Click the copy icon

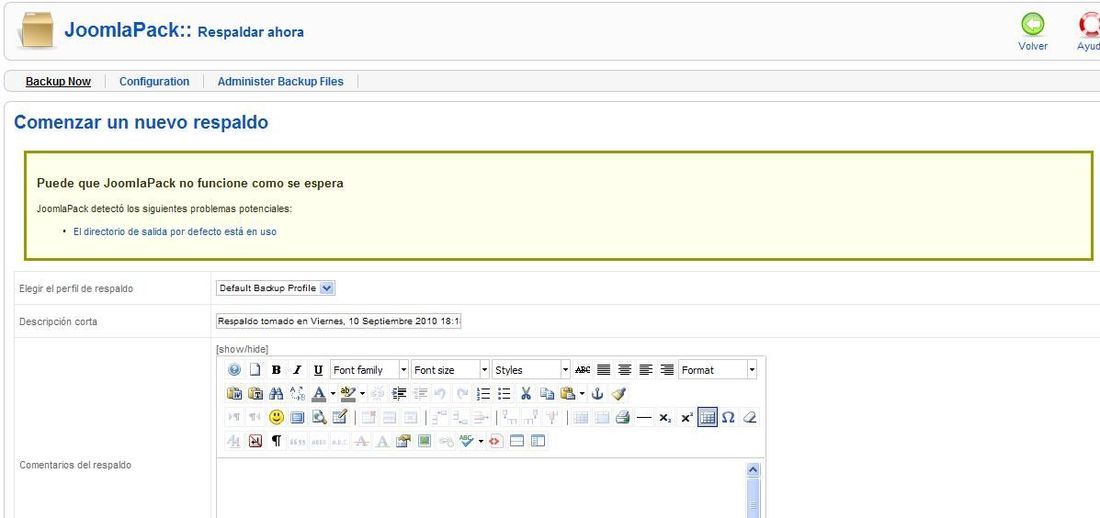[546, 394]
